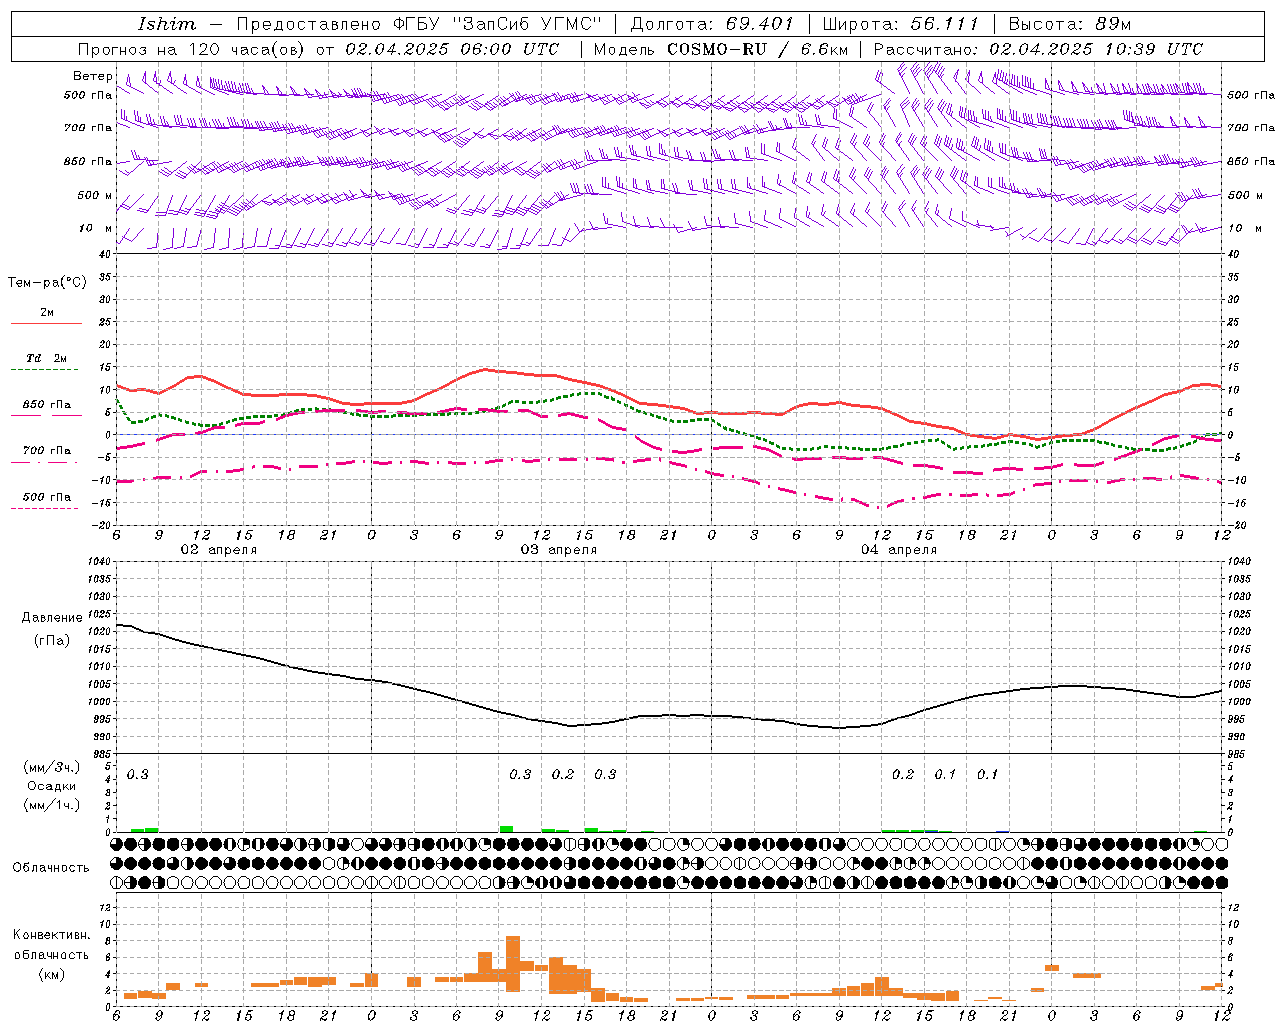This screenshot has width=1280, height=1024.
Task: Click the Рассчитано: 02.04.2025 10:39 UTC timestamp
Action: pos(1039,49)
